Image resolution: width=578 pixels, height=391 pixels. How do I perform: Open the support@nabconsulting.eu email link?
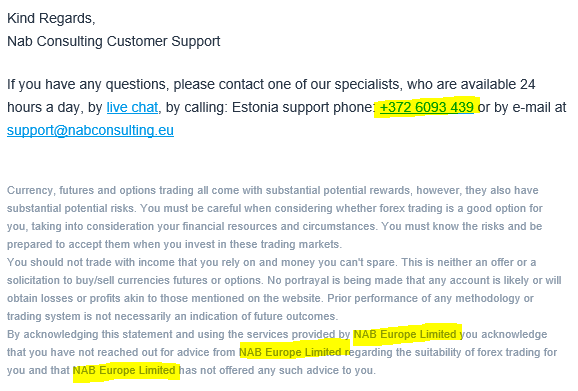(x=90, y=130)
